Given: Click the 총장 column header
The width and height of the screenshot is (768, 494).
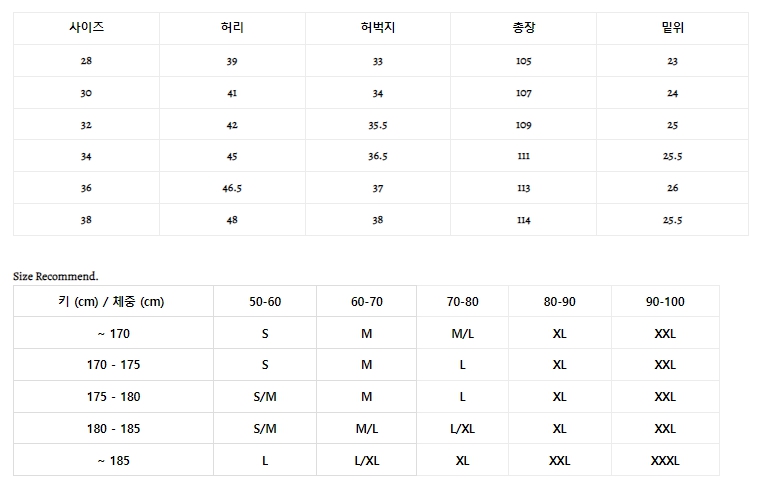Looking at the screenshot, I should point(524,28).
